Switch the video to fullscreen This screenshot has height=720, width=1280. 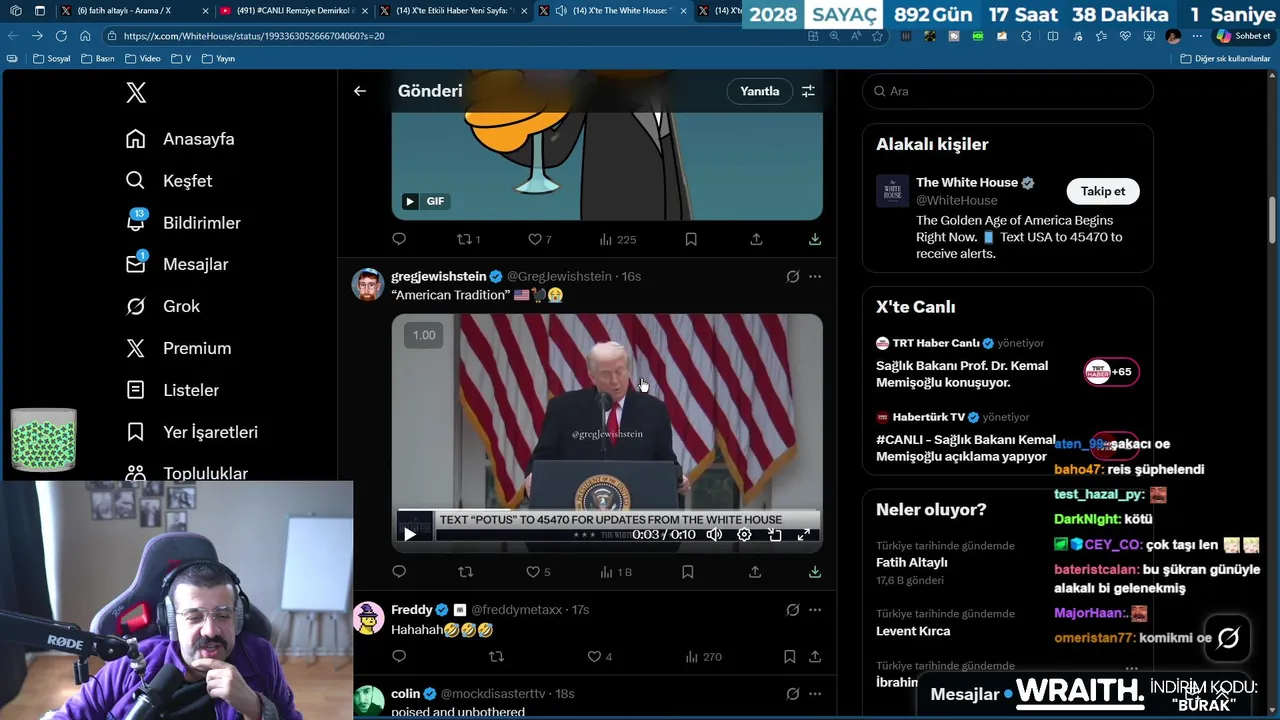(x=803, y=535)
